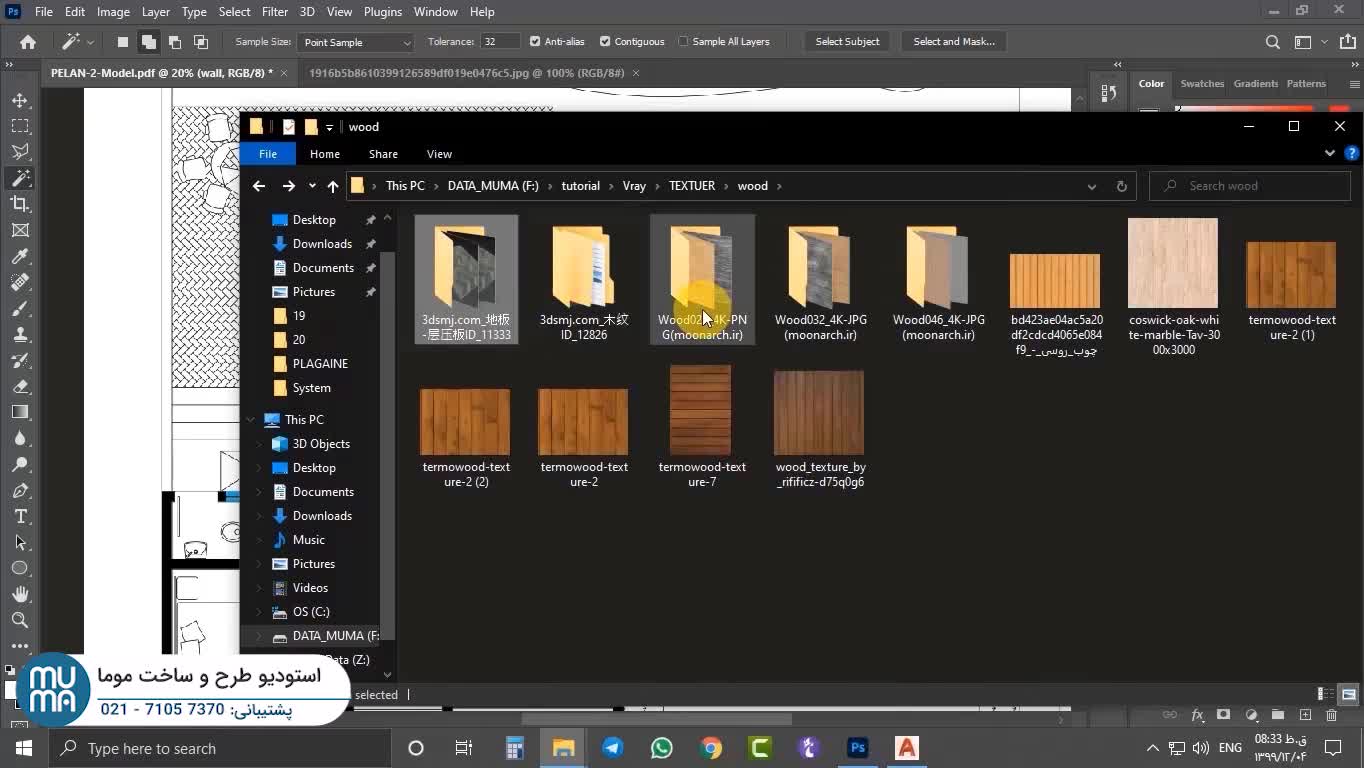Select the Crop tool
The height and width of the screenshot is (768, 1364).
(20, 204)
